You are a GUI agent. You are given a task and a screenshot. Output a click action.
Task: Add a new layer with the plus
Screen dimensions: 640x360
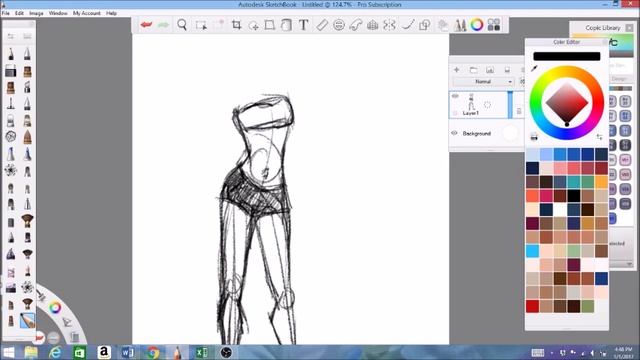(x=456, y=70)
